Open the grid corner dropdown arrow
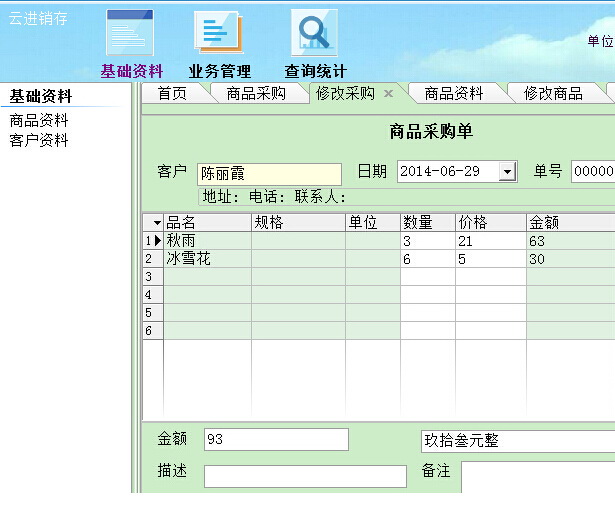 157,223
